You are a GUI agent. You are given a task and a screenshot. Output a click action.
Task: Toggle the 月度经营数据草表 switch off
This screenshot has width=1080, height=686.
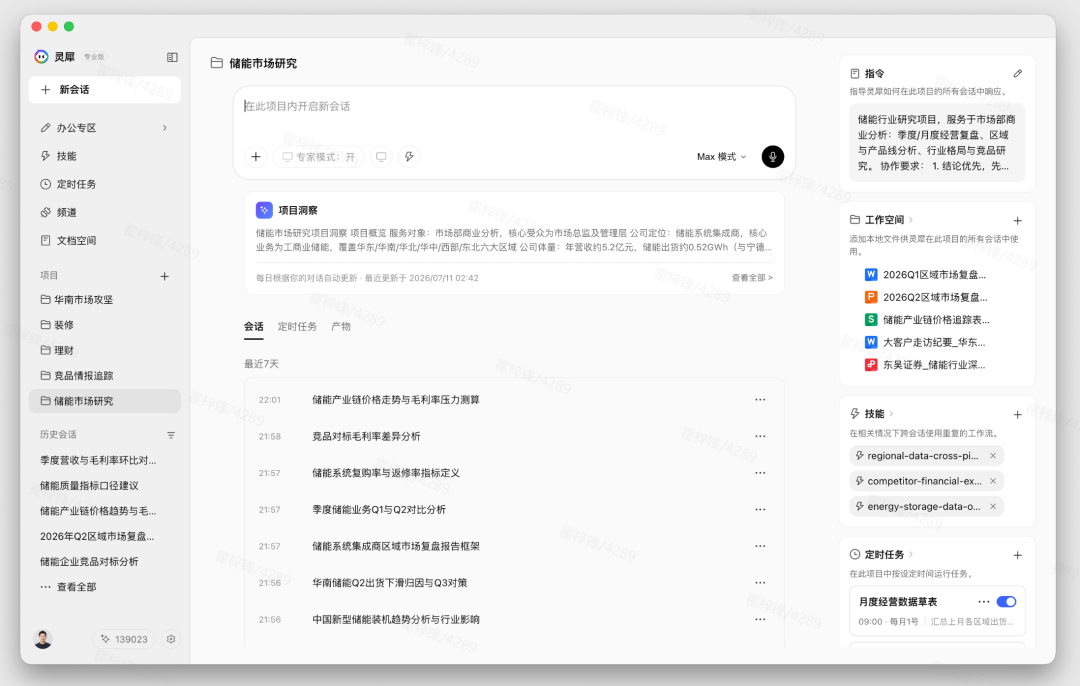pos(1006,602)
